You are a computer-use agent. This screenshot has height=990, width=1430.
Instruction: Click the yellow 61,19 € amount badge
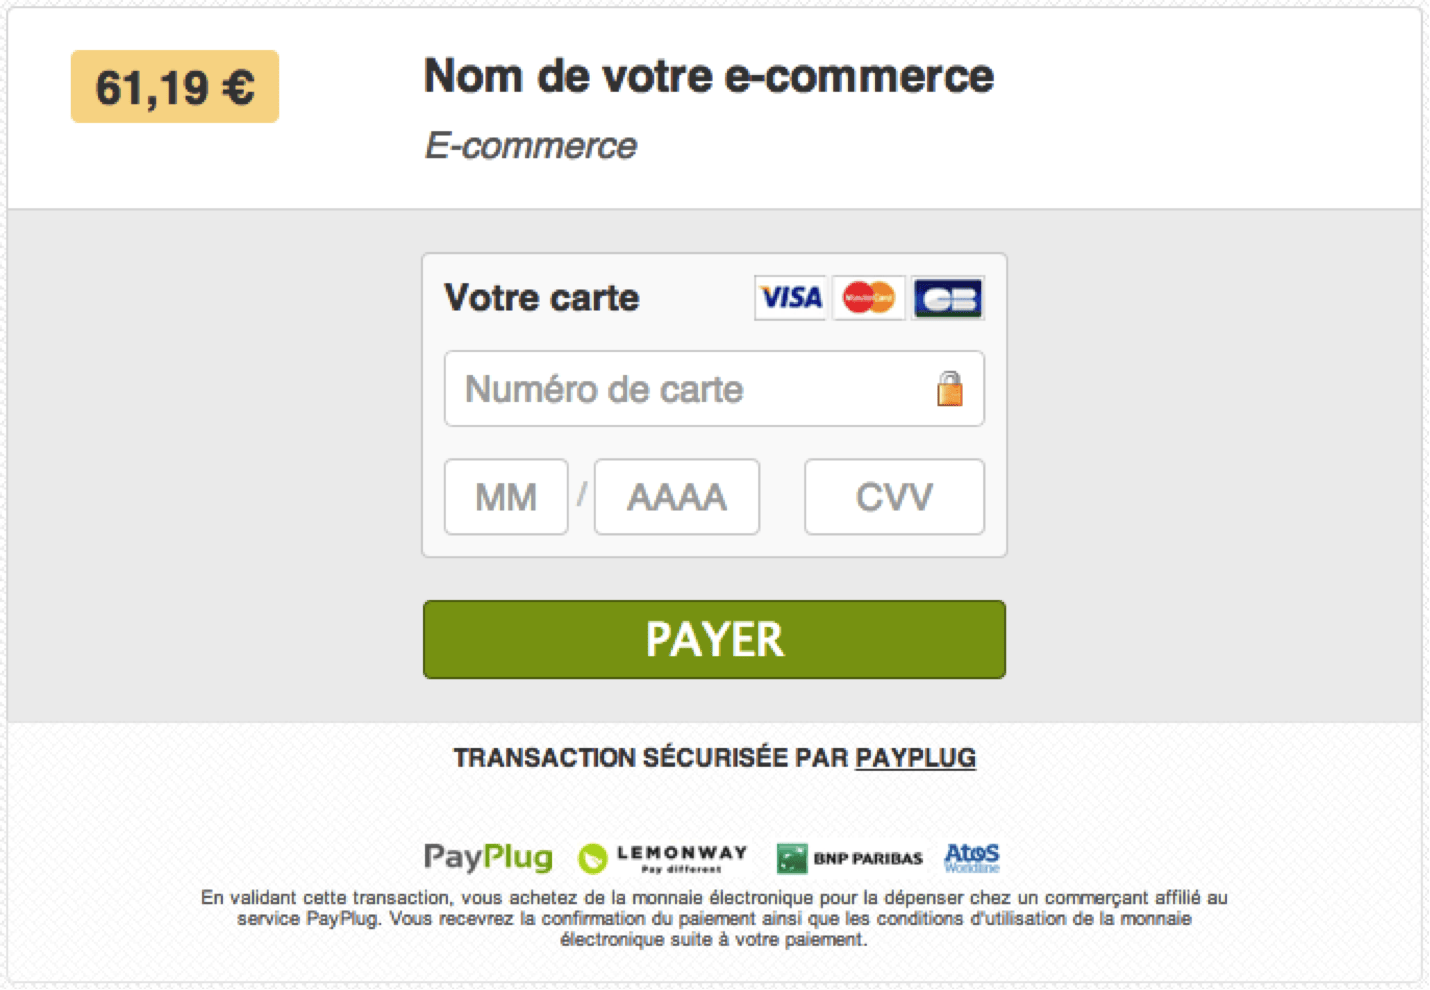tap(174, 88)
